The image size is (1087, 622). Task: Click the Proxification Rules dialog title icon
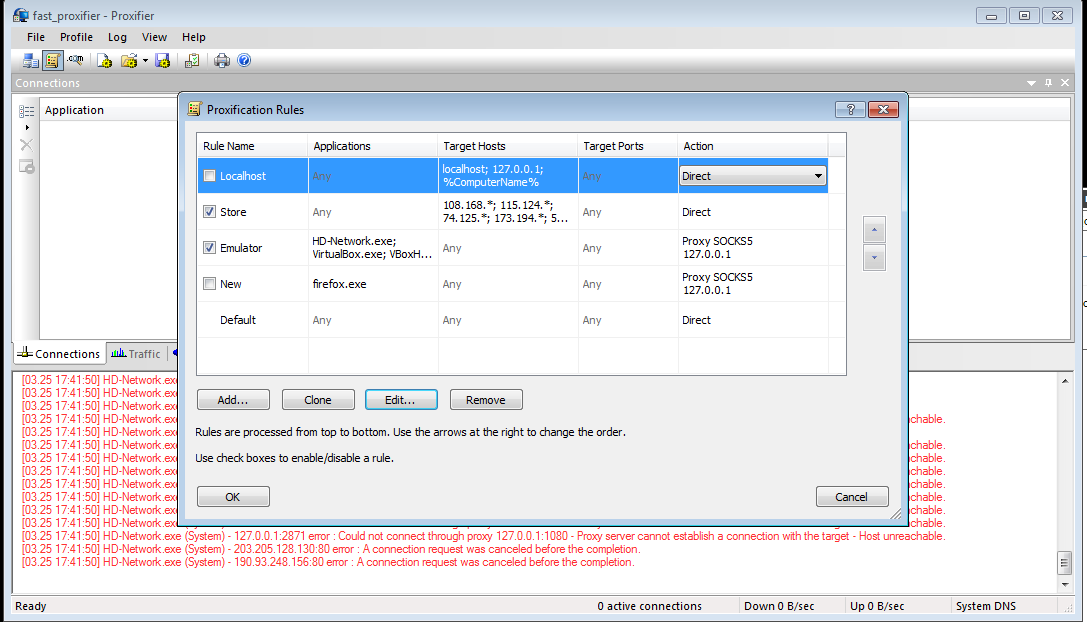[195, 109]
